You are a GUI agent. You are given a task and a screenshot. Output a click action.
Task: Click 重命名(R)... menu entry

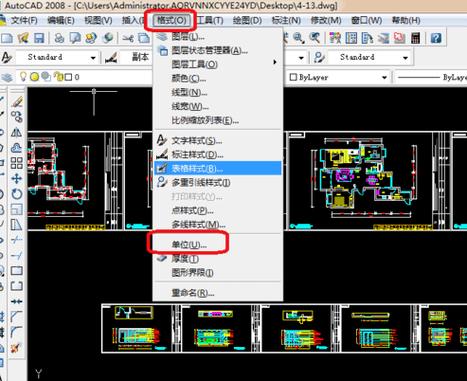coord(193,293)
